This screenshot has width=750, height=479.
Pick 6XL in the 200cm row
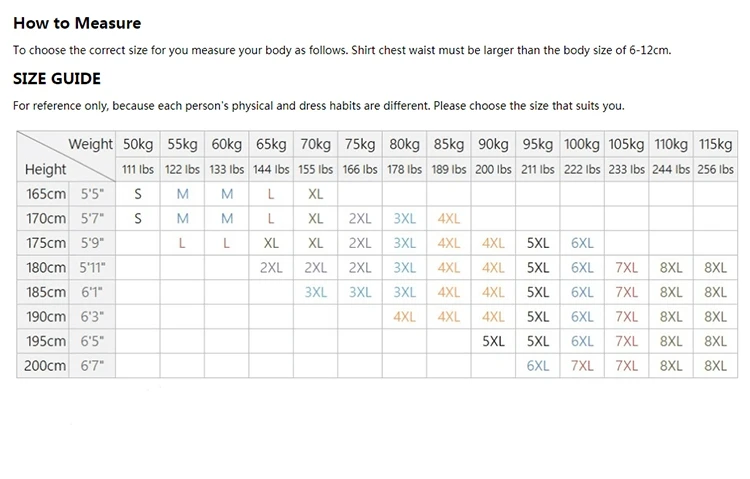point(538,366)
